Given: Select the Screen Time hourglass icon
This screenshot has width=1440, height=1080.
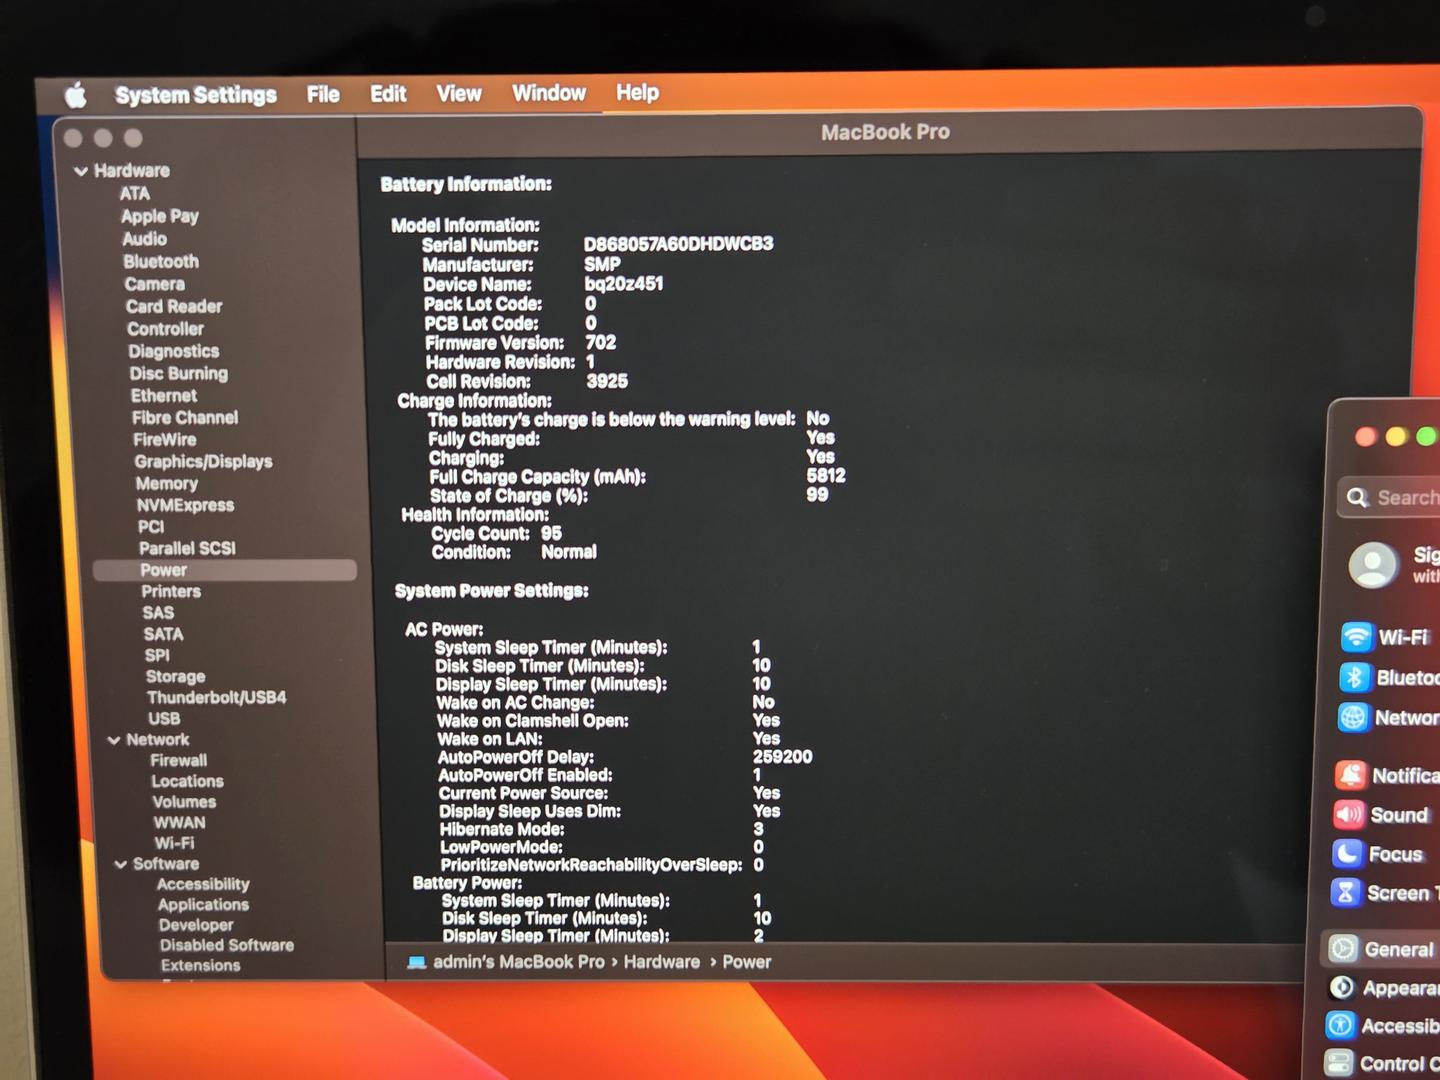Looking at the screenshot, I should click(x=1346, y=892).
